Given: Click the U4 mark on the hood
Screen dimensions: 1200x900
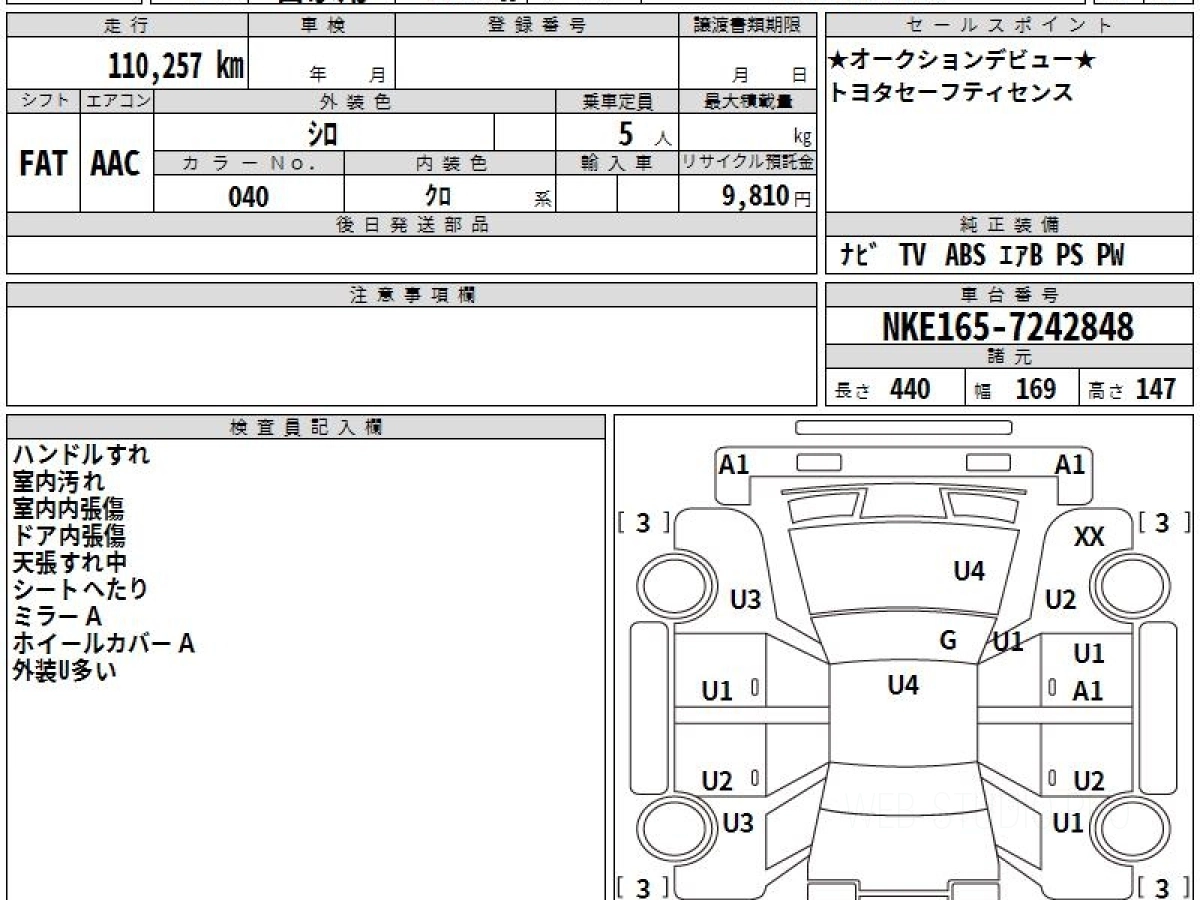Looking at the screenshot, I should (x=969, y=571).
